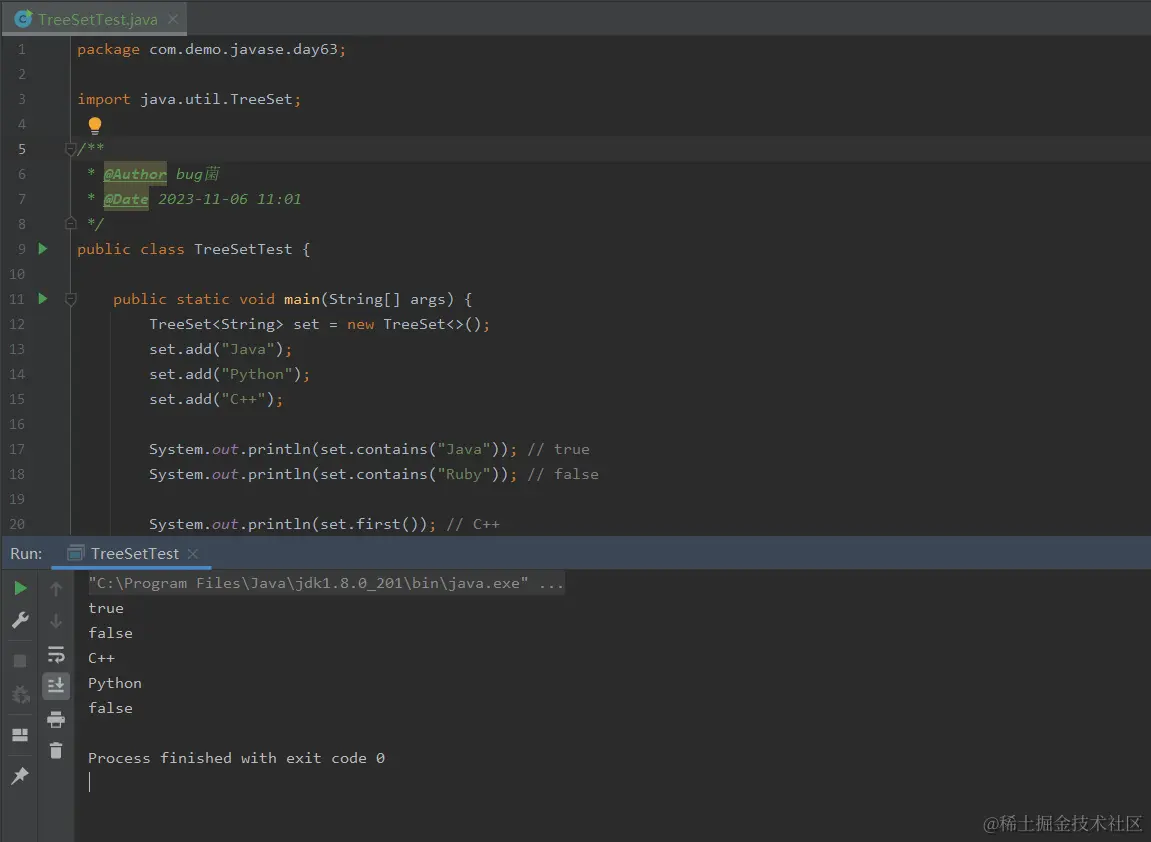
Task: Close the TreeSetTest.java editor tab
Action: click(x=173, y=19)
